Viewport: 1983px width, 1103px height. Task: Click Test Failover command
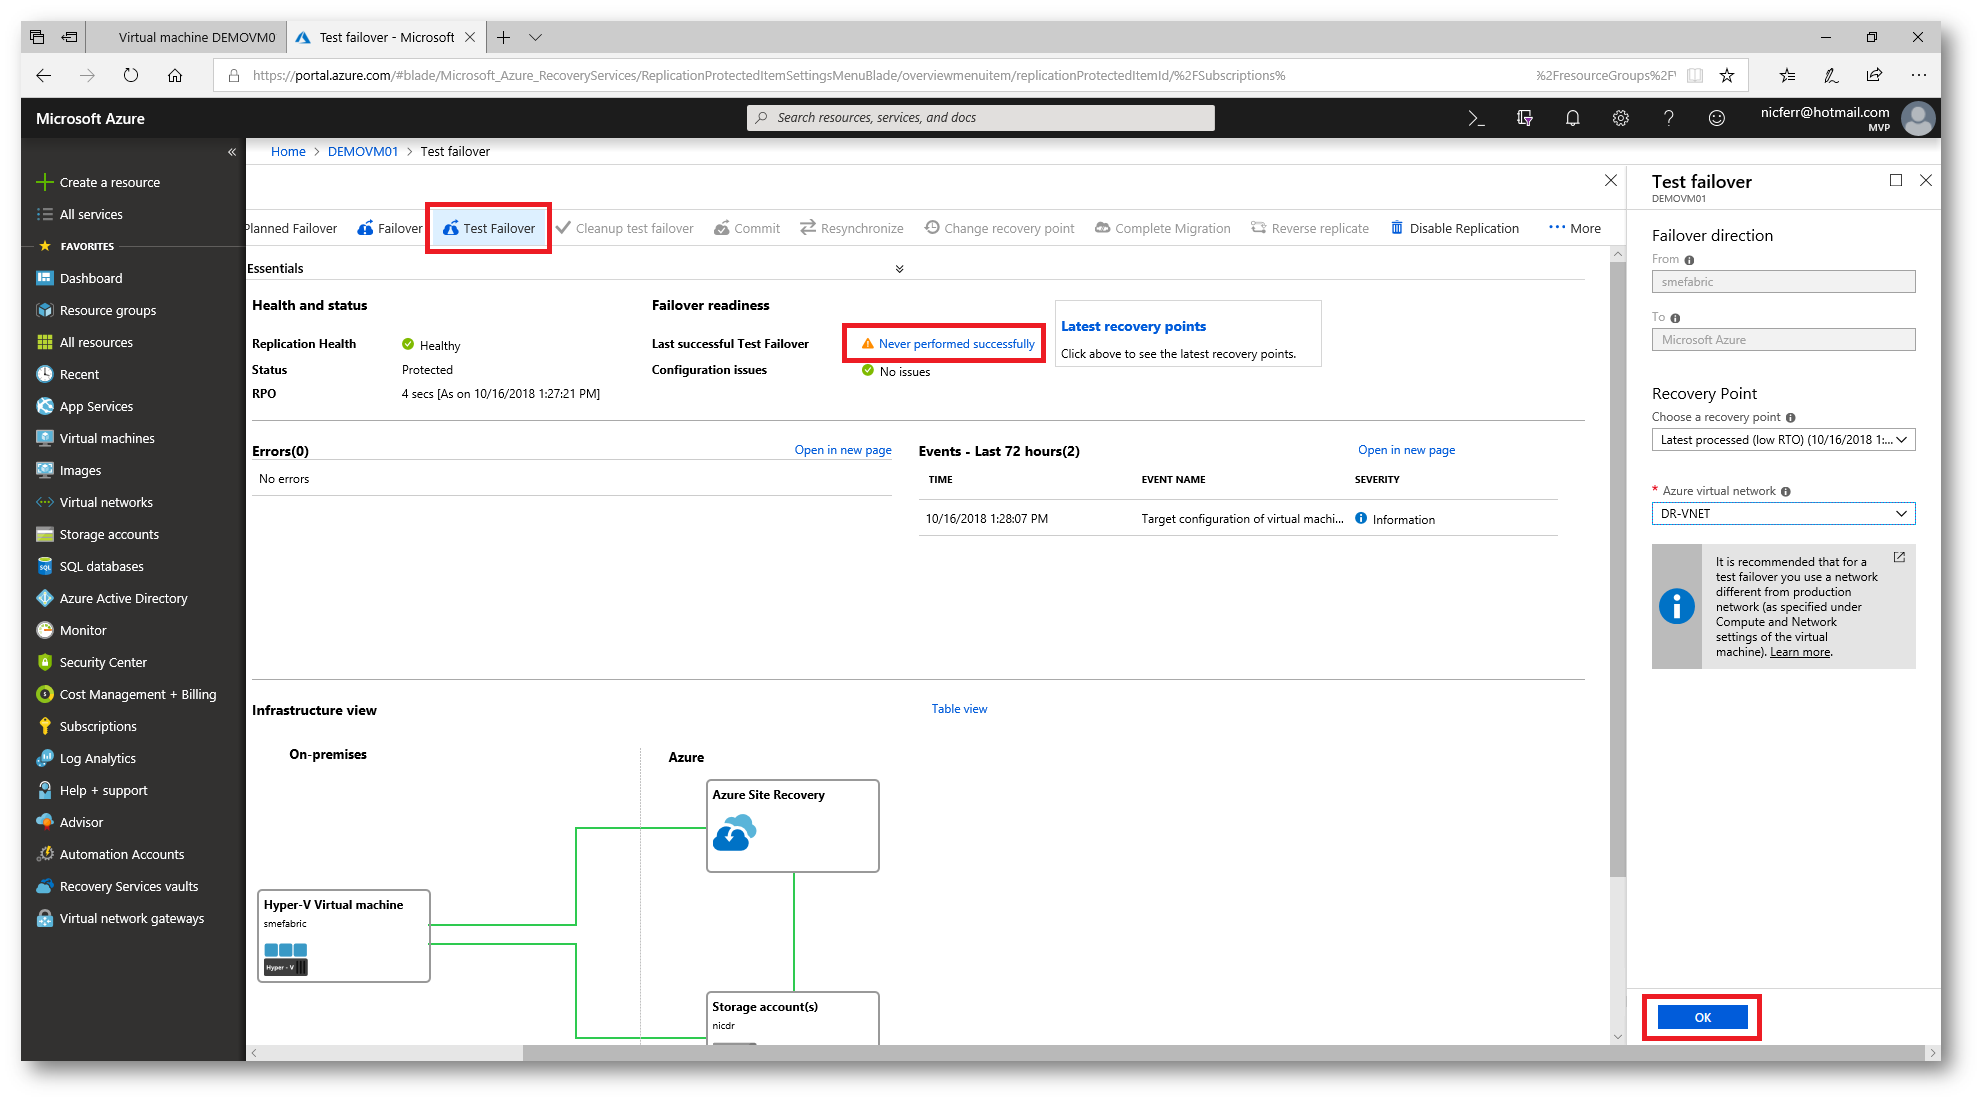click(489, 228)
